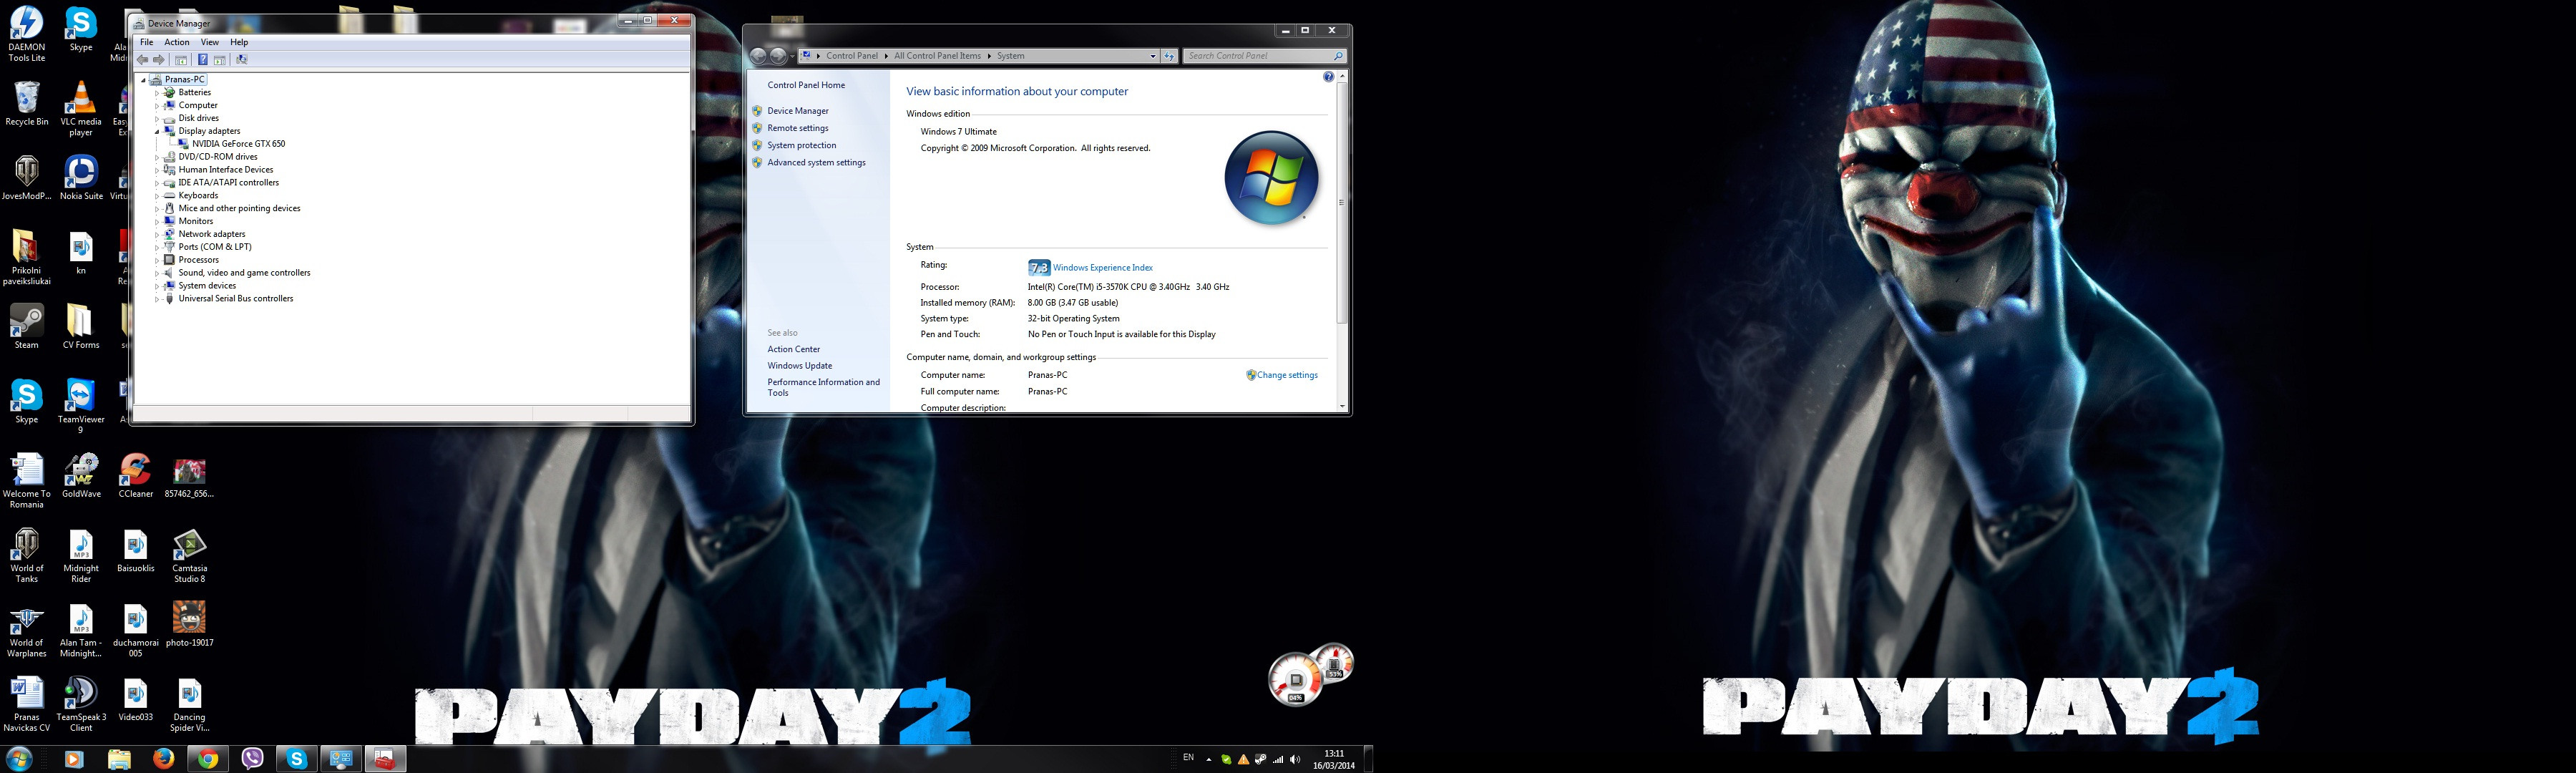Open recent pages dropdown near Back button
Screen dimensions: 2576x773
pyautogui.click(x=792, y=56)
